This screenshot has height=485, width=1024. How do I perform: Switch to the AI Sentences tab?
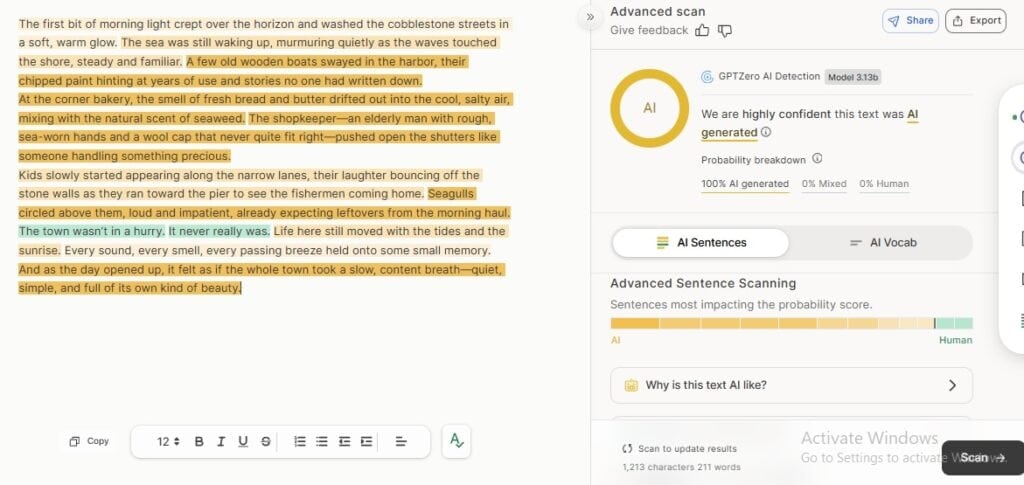[x=700, y=242]
